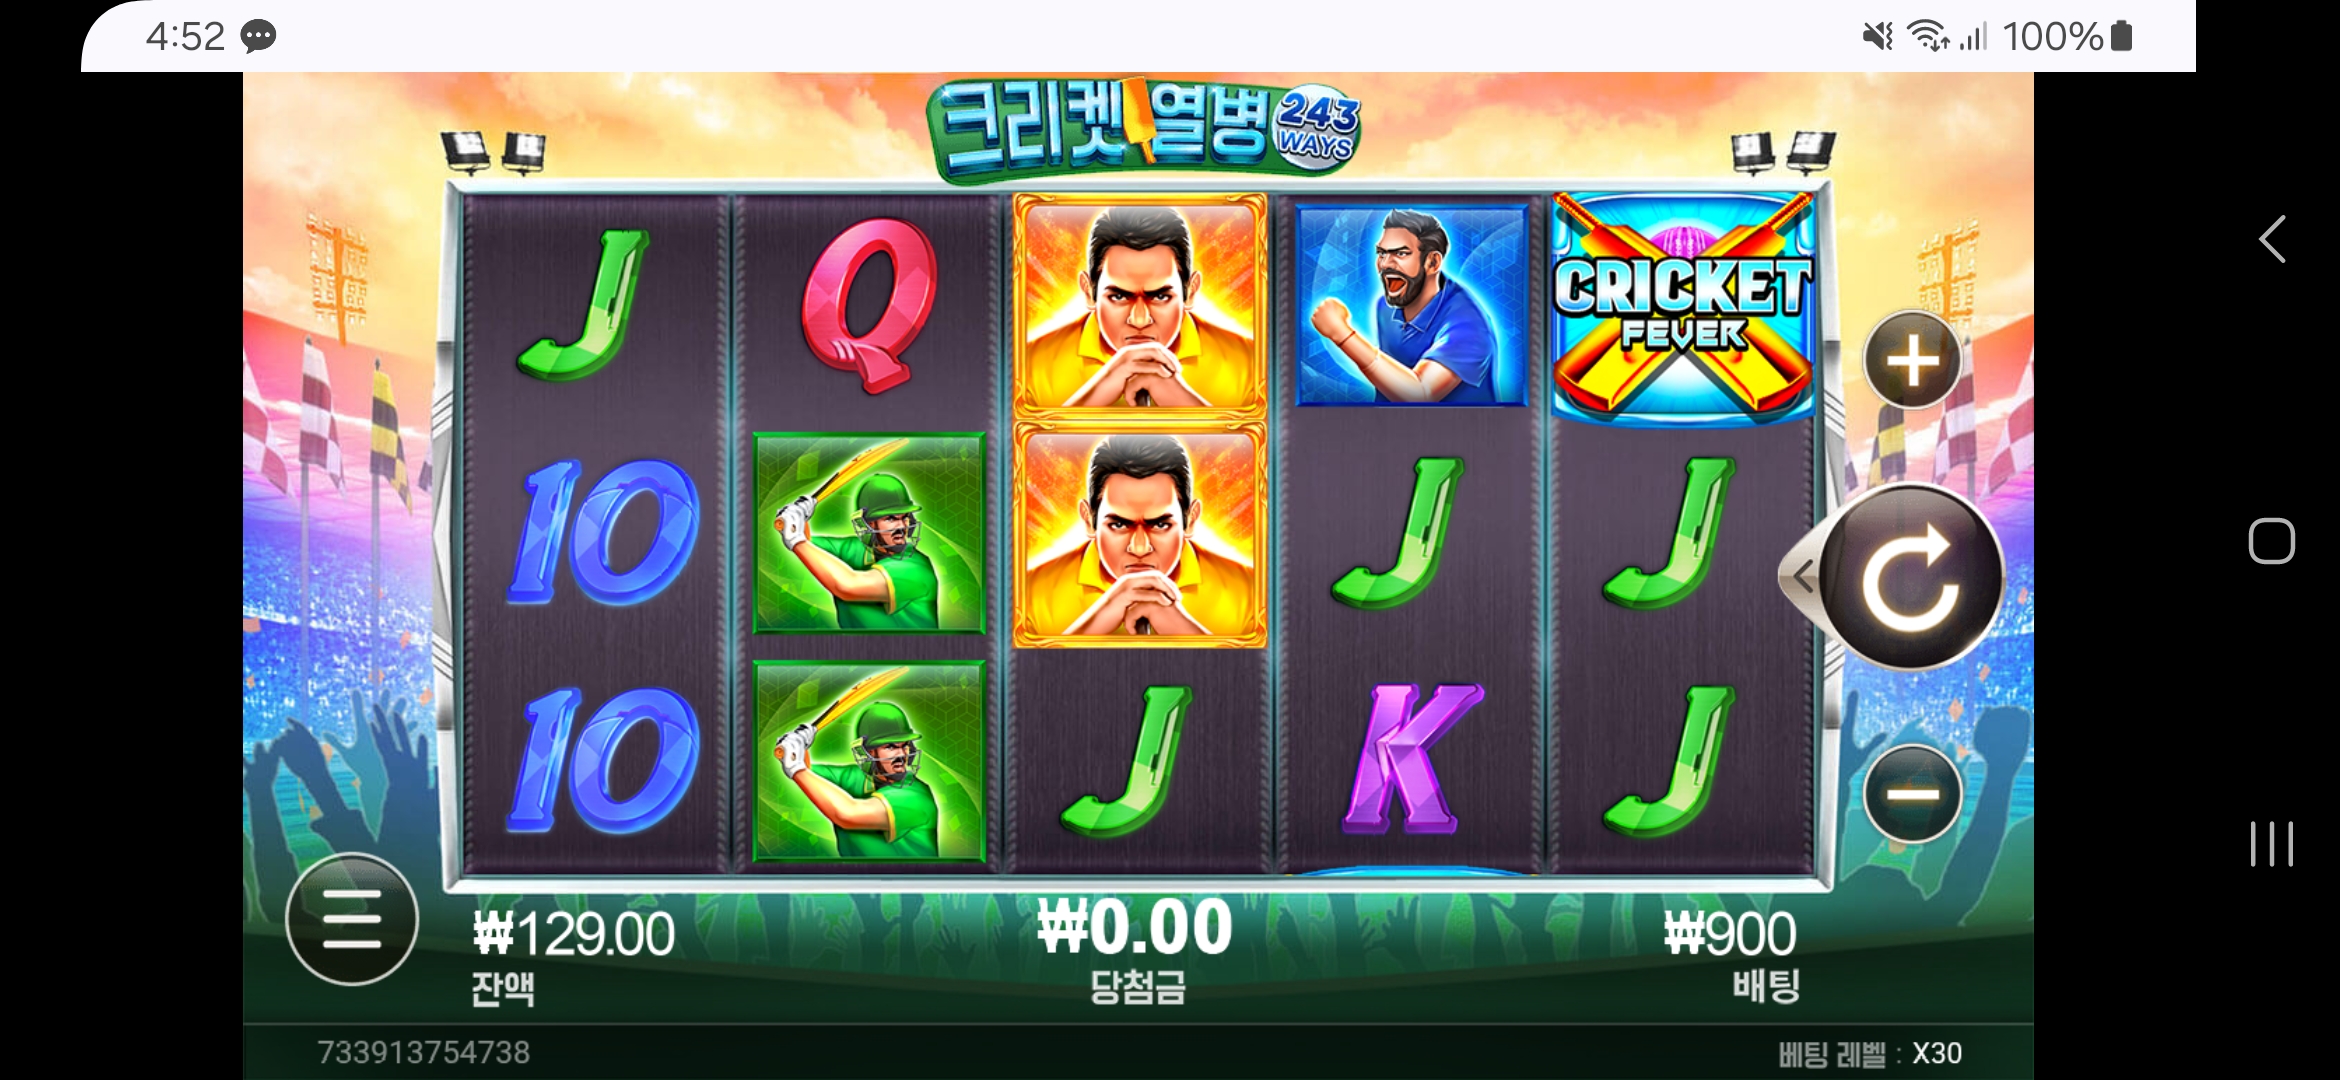2340x1080 pixels.
Task: Tap the ₩129.00 balance display
Action: [x=574, y=935]
